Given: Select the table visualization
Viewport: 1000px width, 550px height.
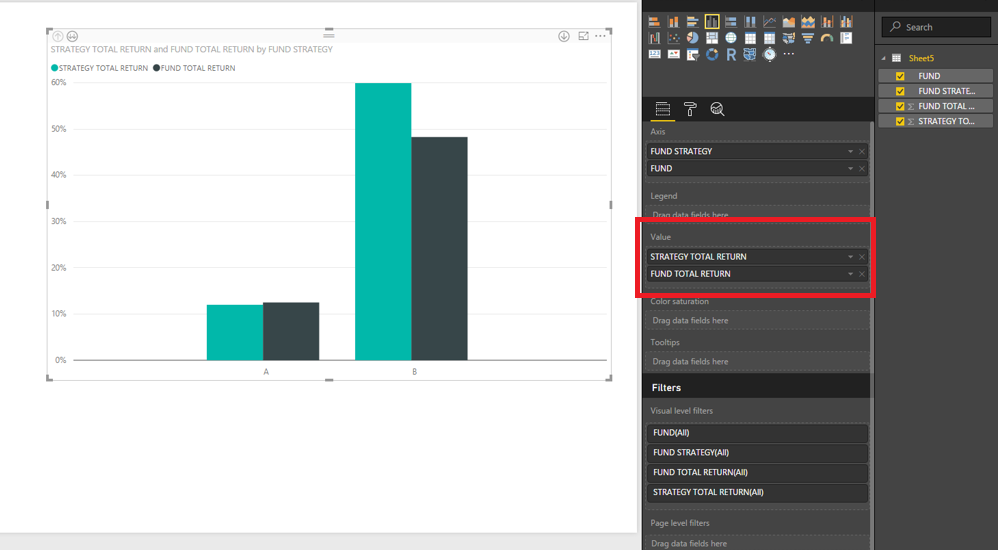Looking at the screenshot, I should click(x=751, y=38).
